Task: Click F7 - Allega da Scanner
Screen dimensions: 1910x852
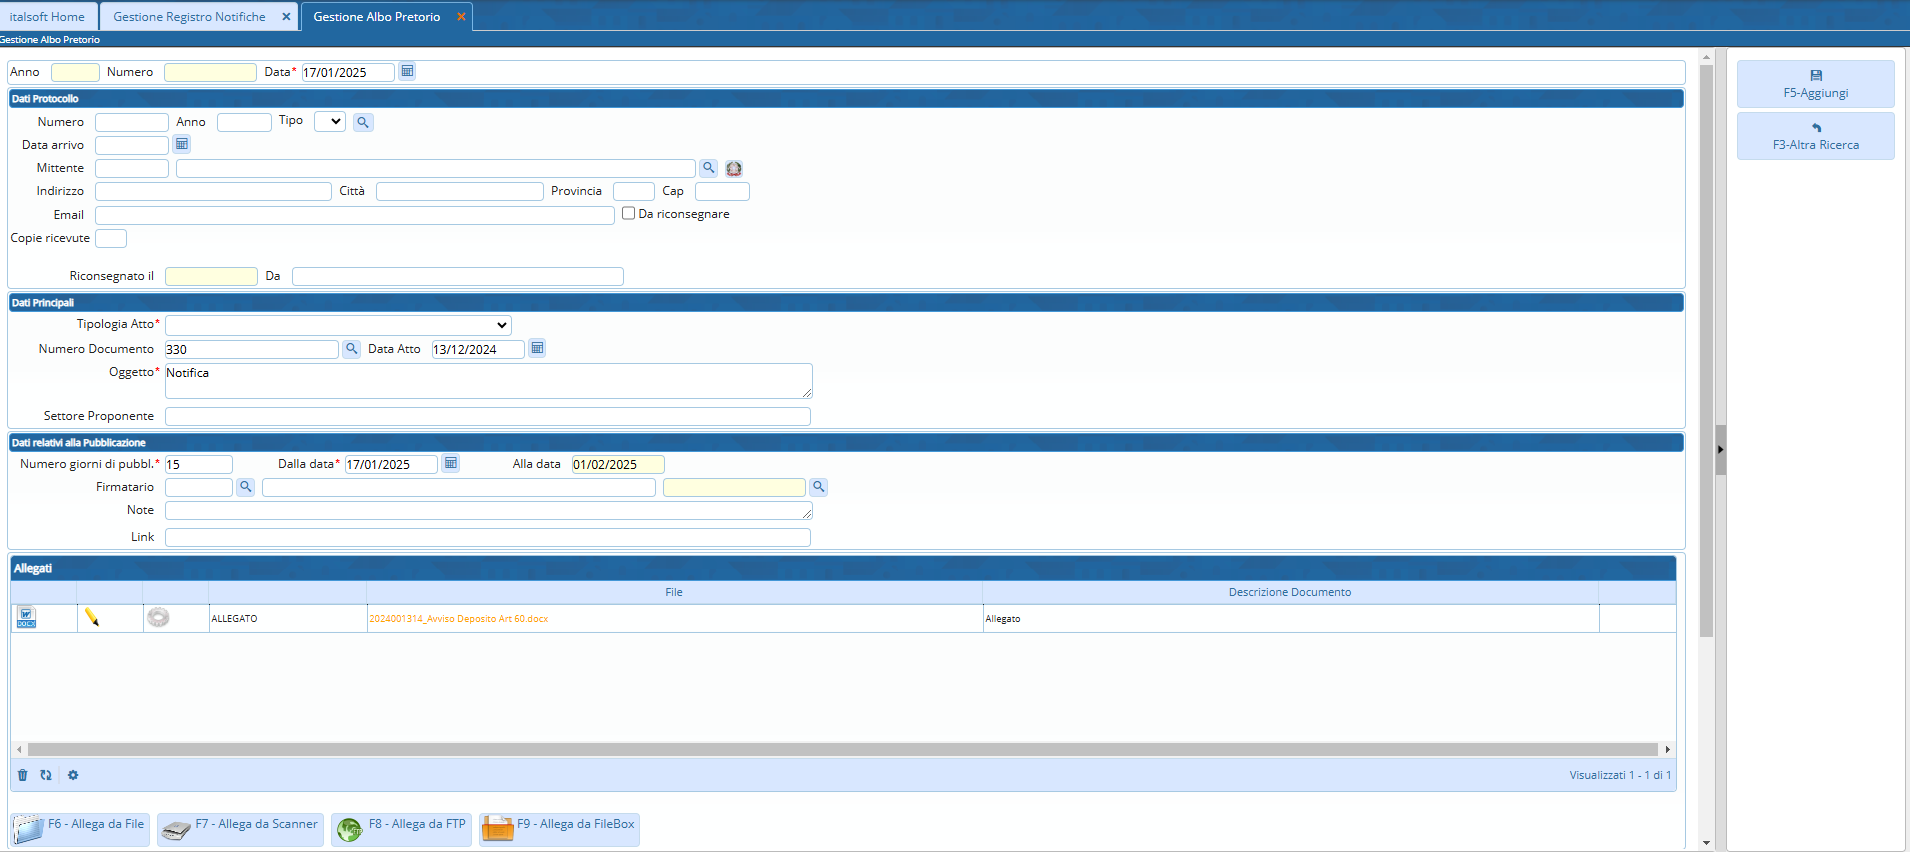Action: pyautogui.click(x=240, y=829)
